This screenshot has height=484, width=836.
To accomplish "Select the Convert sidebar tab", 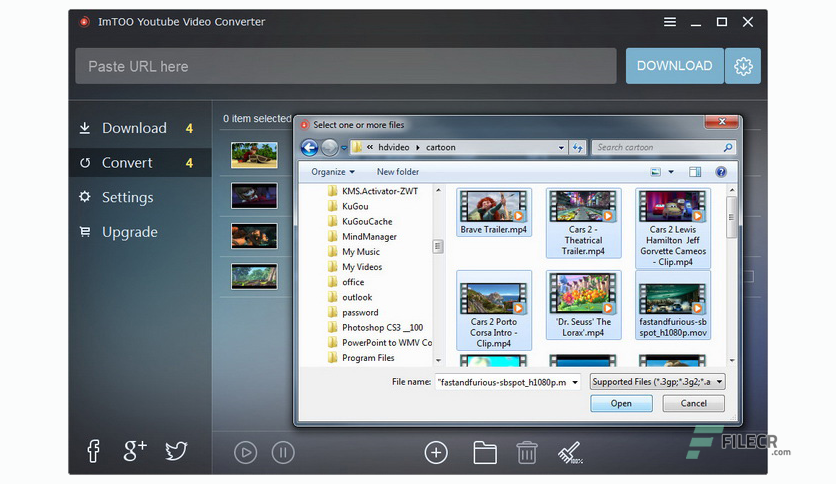I will pos(140,163).
